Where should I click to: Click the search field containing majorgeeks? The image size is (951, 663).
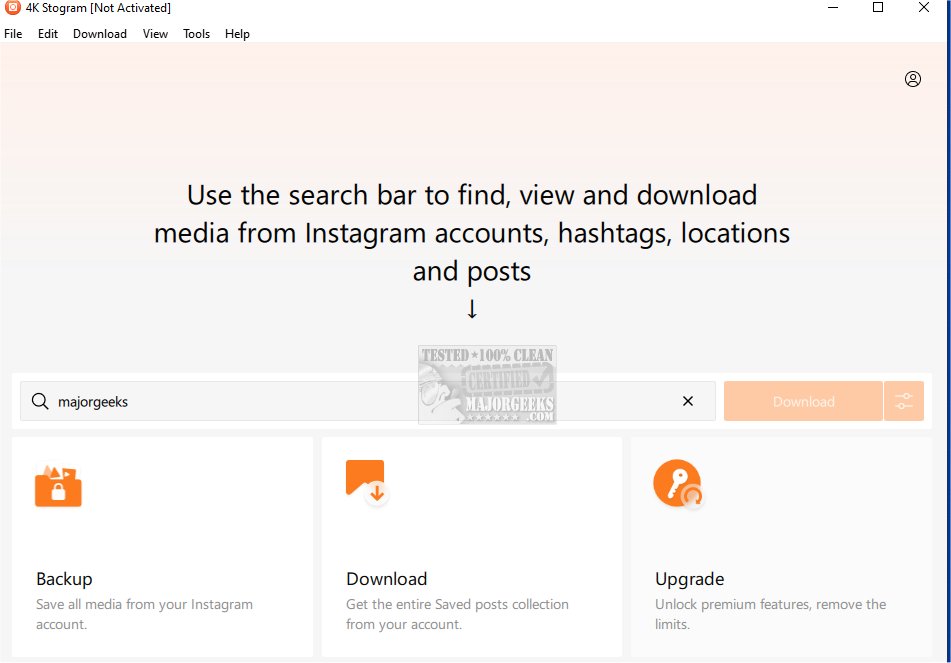tap(368, 401)
